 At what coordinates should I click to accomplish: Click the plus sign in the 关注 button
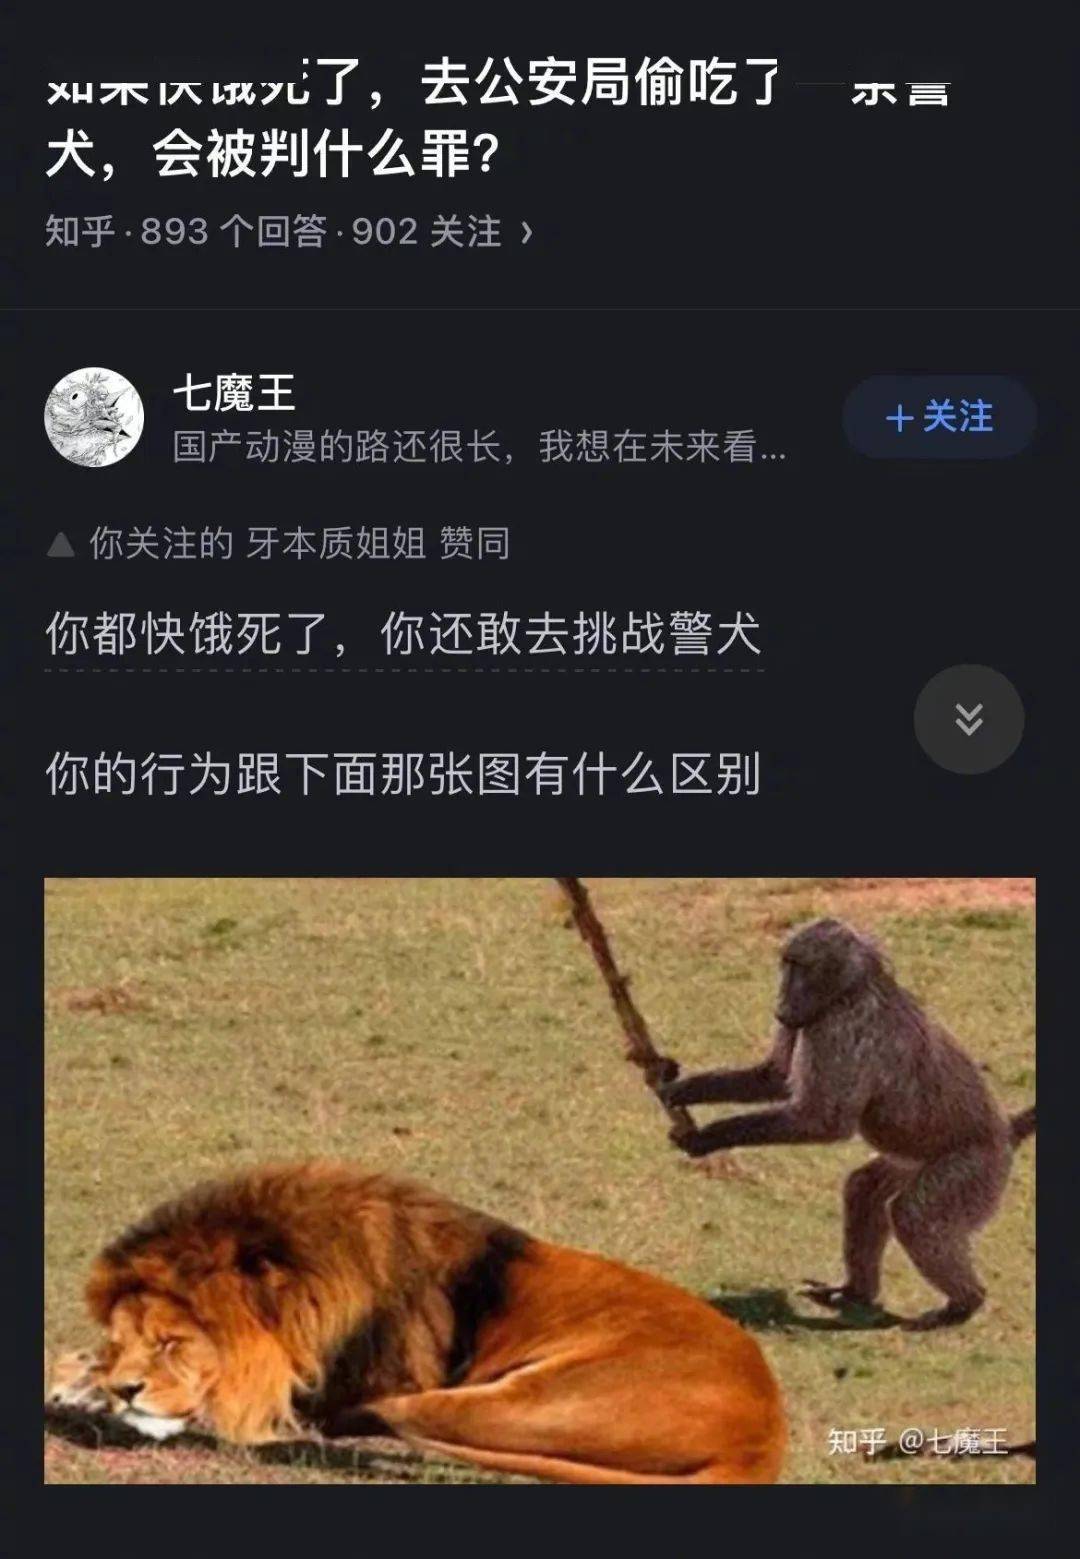900,418
